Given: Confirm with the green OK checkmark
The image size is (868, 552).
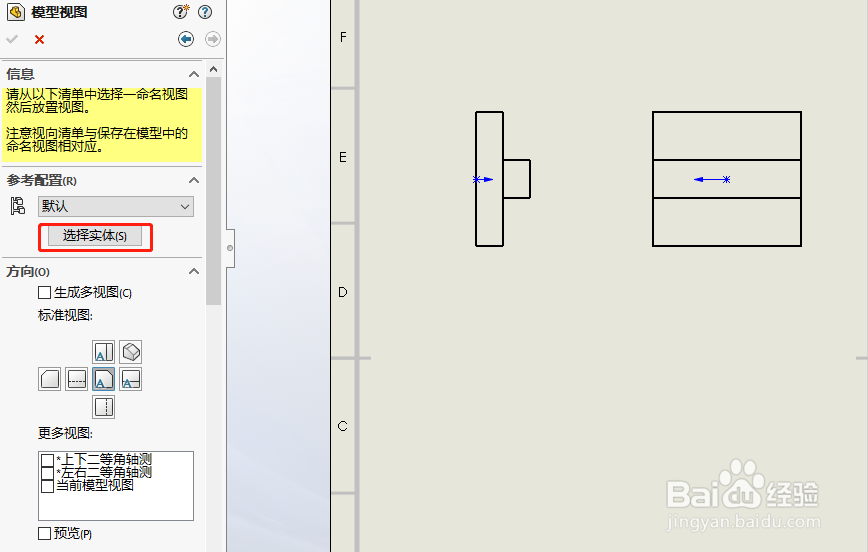Looking at the screenshot, I should click(12, 39).
